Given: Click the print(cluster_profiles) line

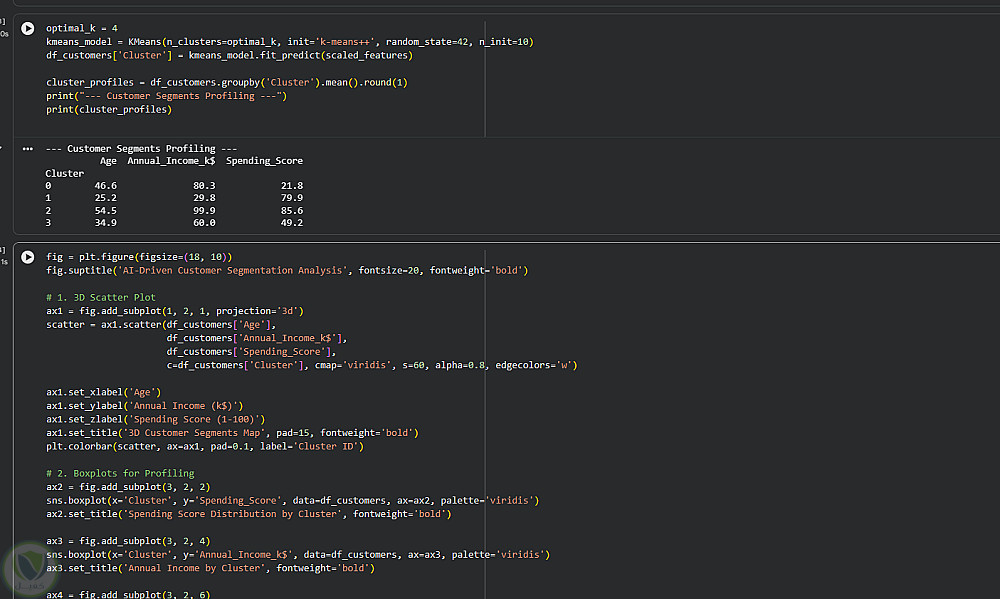Looking at the screenshot, I should point(109,109).
